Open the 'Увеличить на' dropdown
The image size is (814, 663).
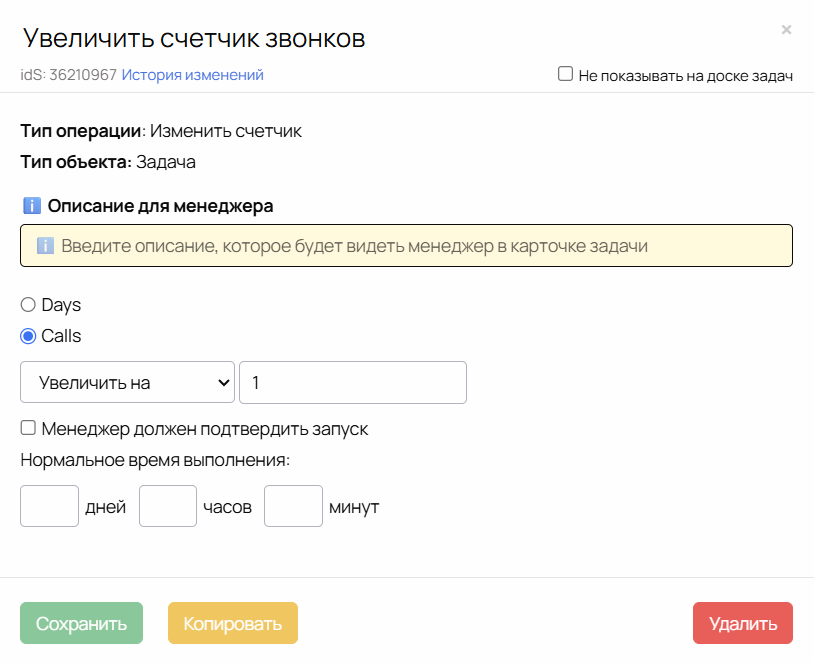point(127,383)
